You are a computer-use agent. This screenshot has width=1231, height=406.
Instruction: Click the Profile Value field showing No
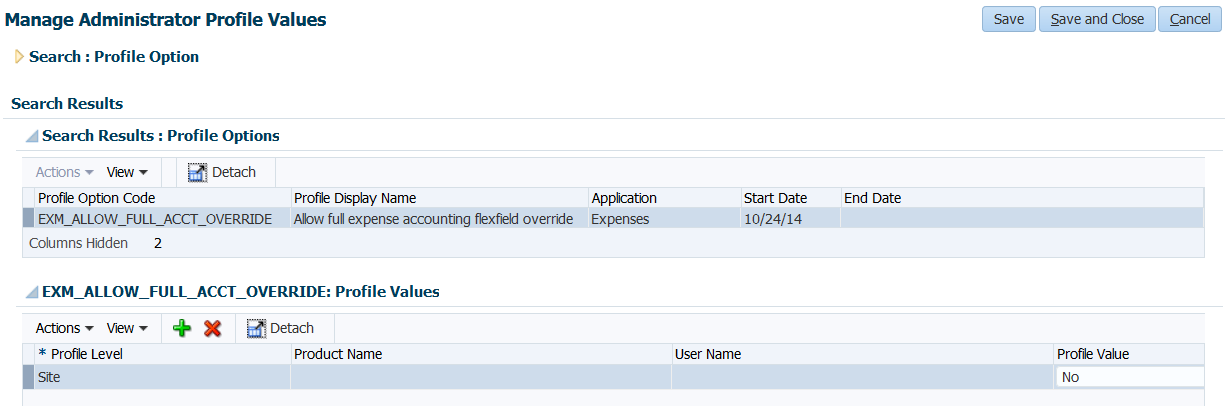(1129, 377)
